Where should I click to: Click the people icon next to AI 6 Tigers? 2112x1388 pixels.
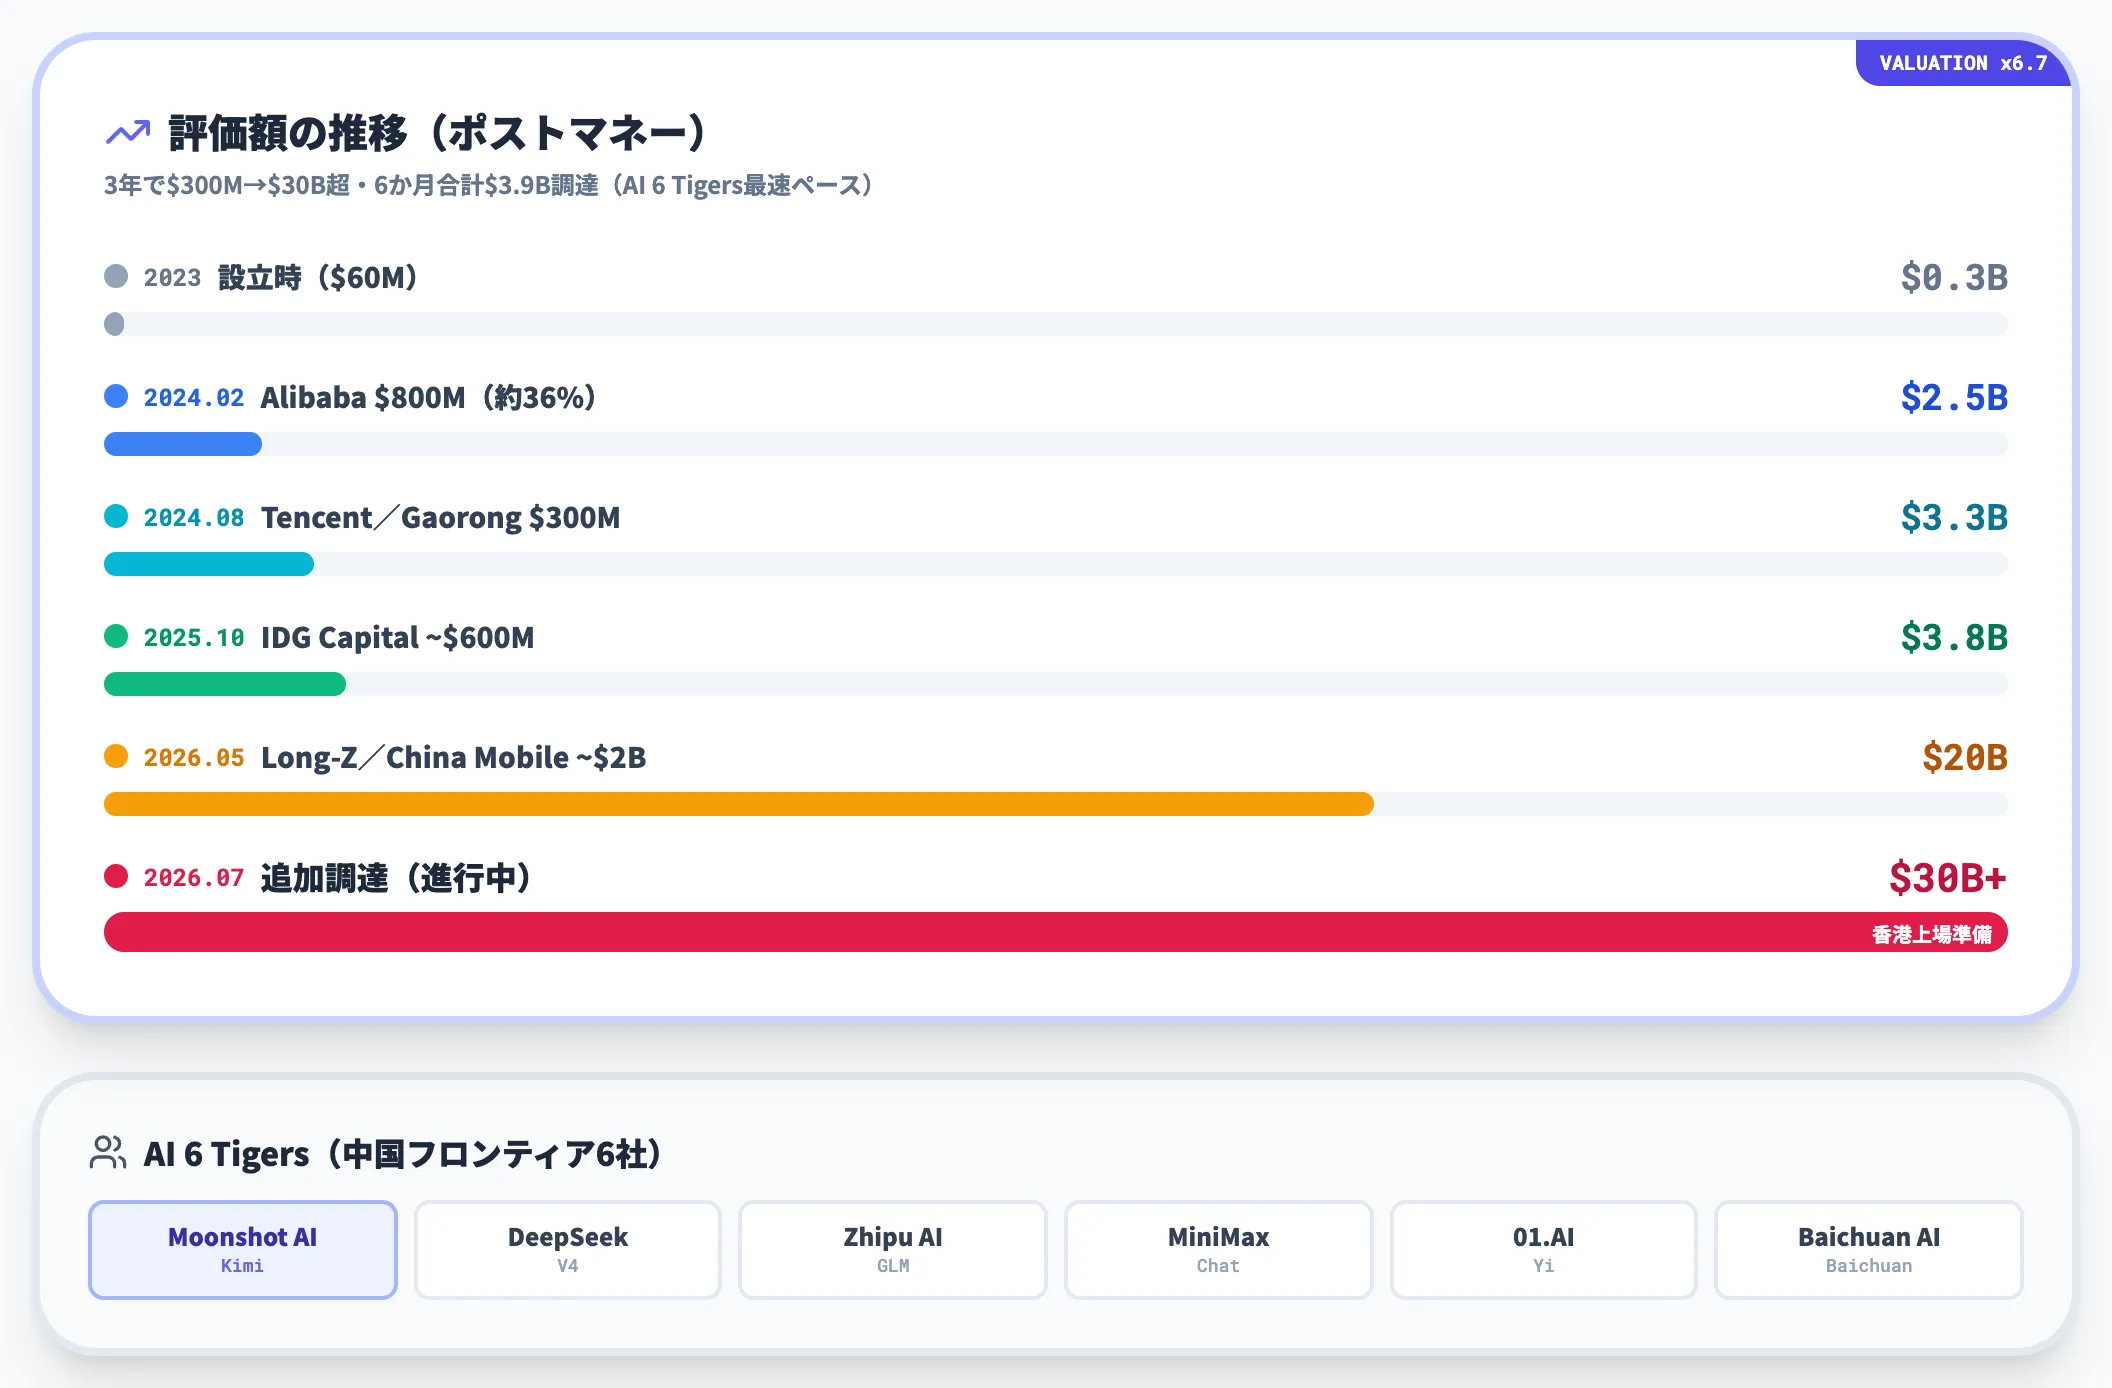tap(108, 1152)
